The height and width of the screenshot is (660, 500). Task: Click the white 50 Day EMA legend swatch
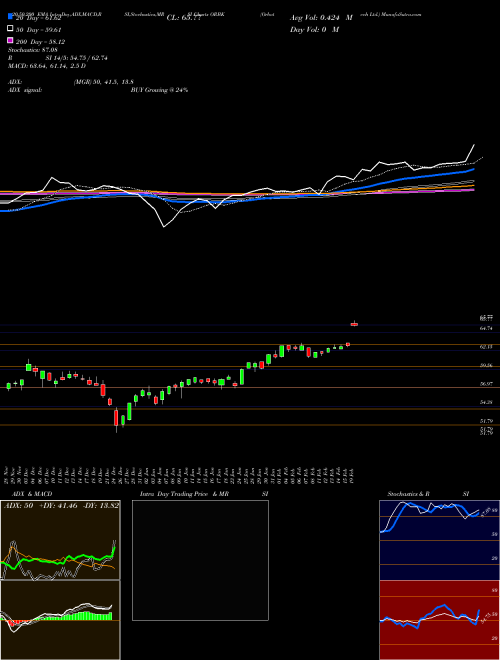[11, 29]
